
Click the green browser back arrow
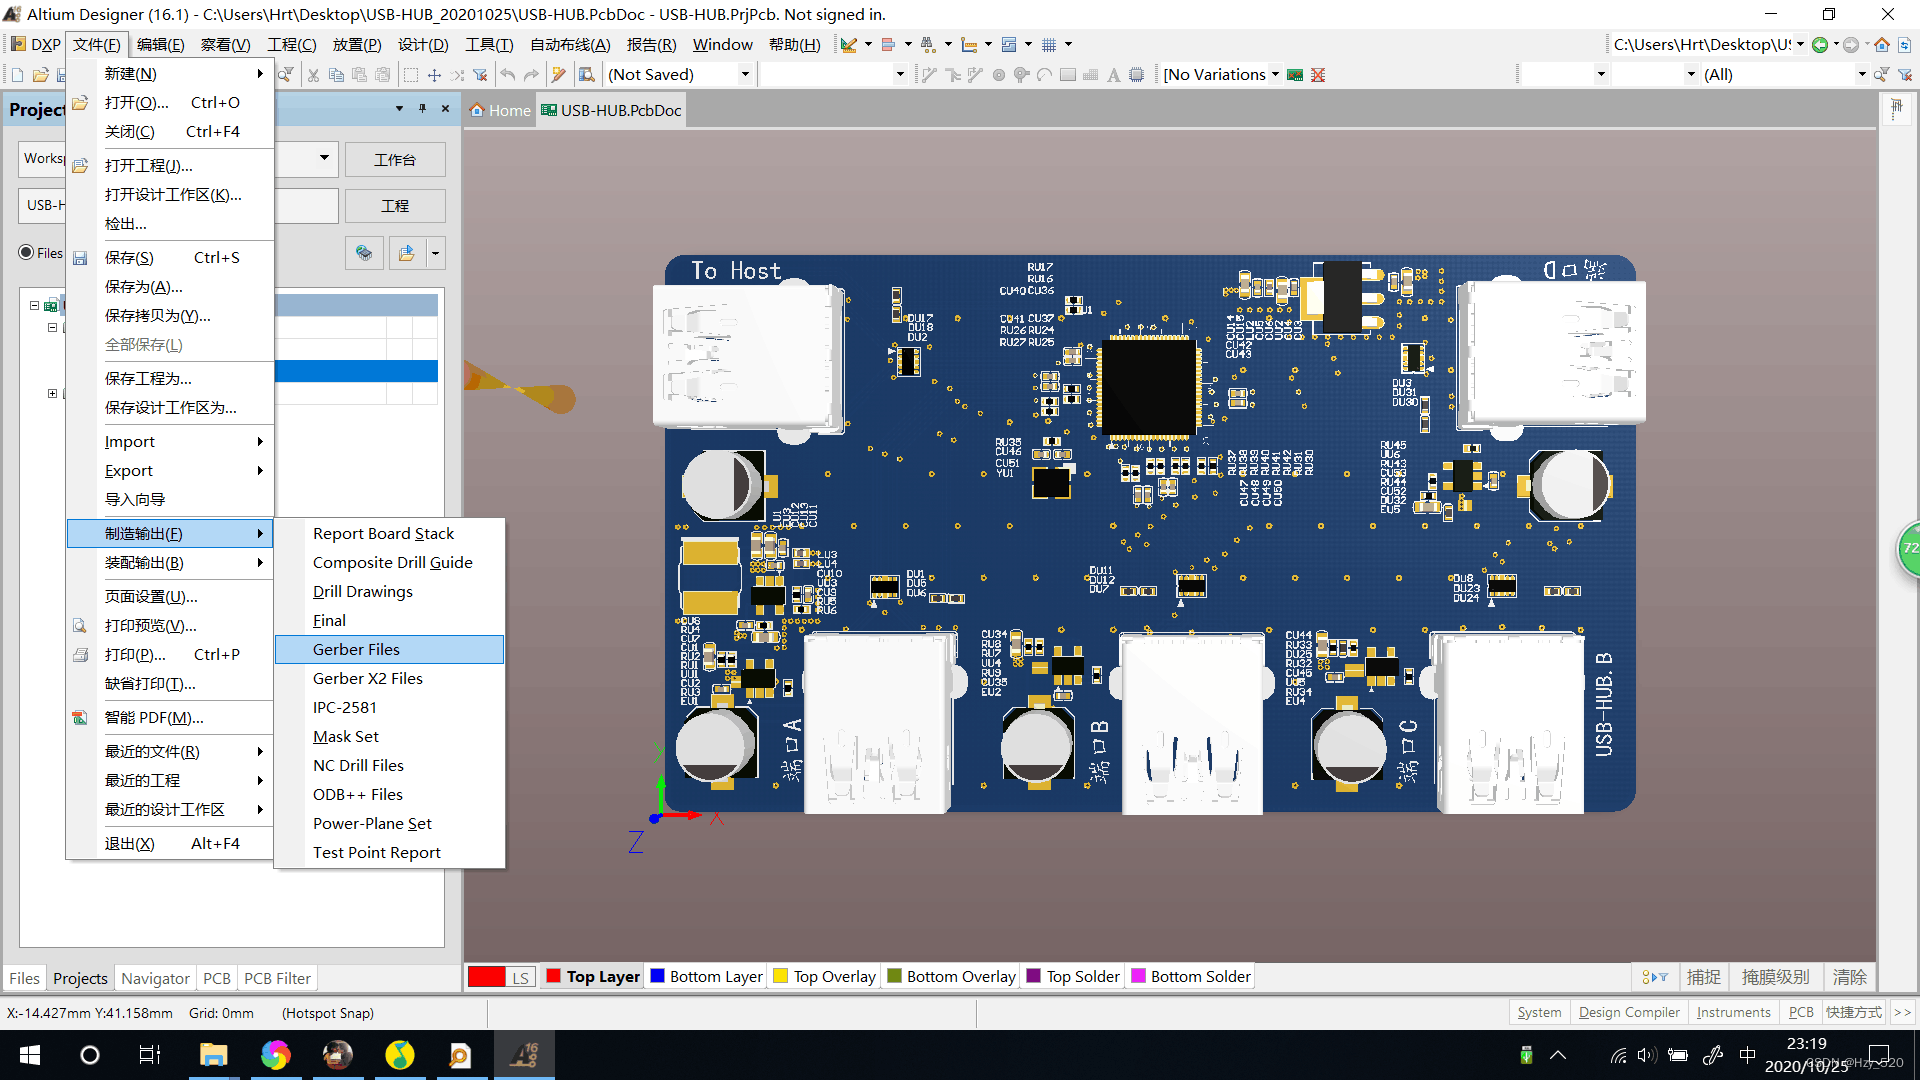[x=1820, y=45]
